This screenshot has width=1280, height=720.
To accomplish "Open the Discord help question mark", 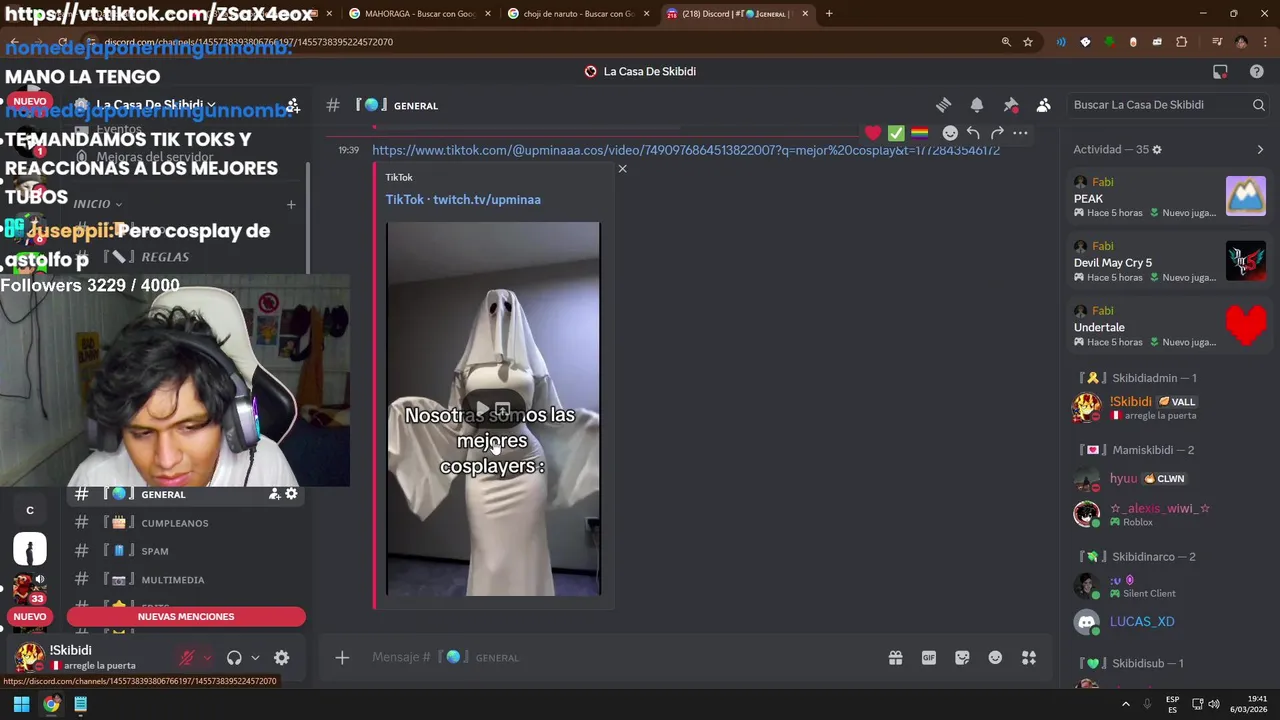I will click(1257, 71).
